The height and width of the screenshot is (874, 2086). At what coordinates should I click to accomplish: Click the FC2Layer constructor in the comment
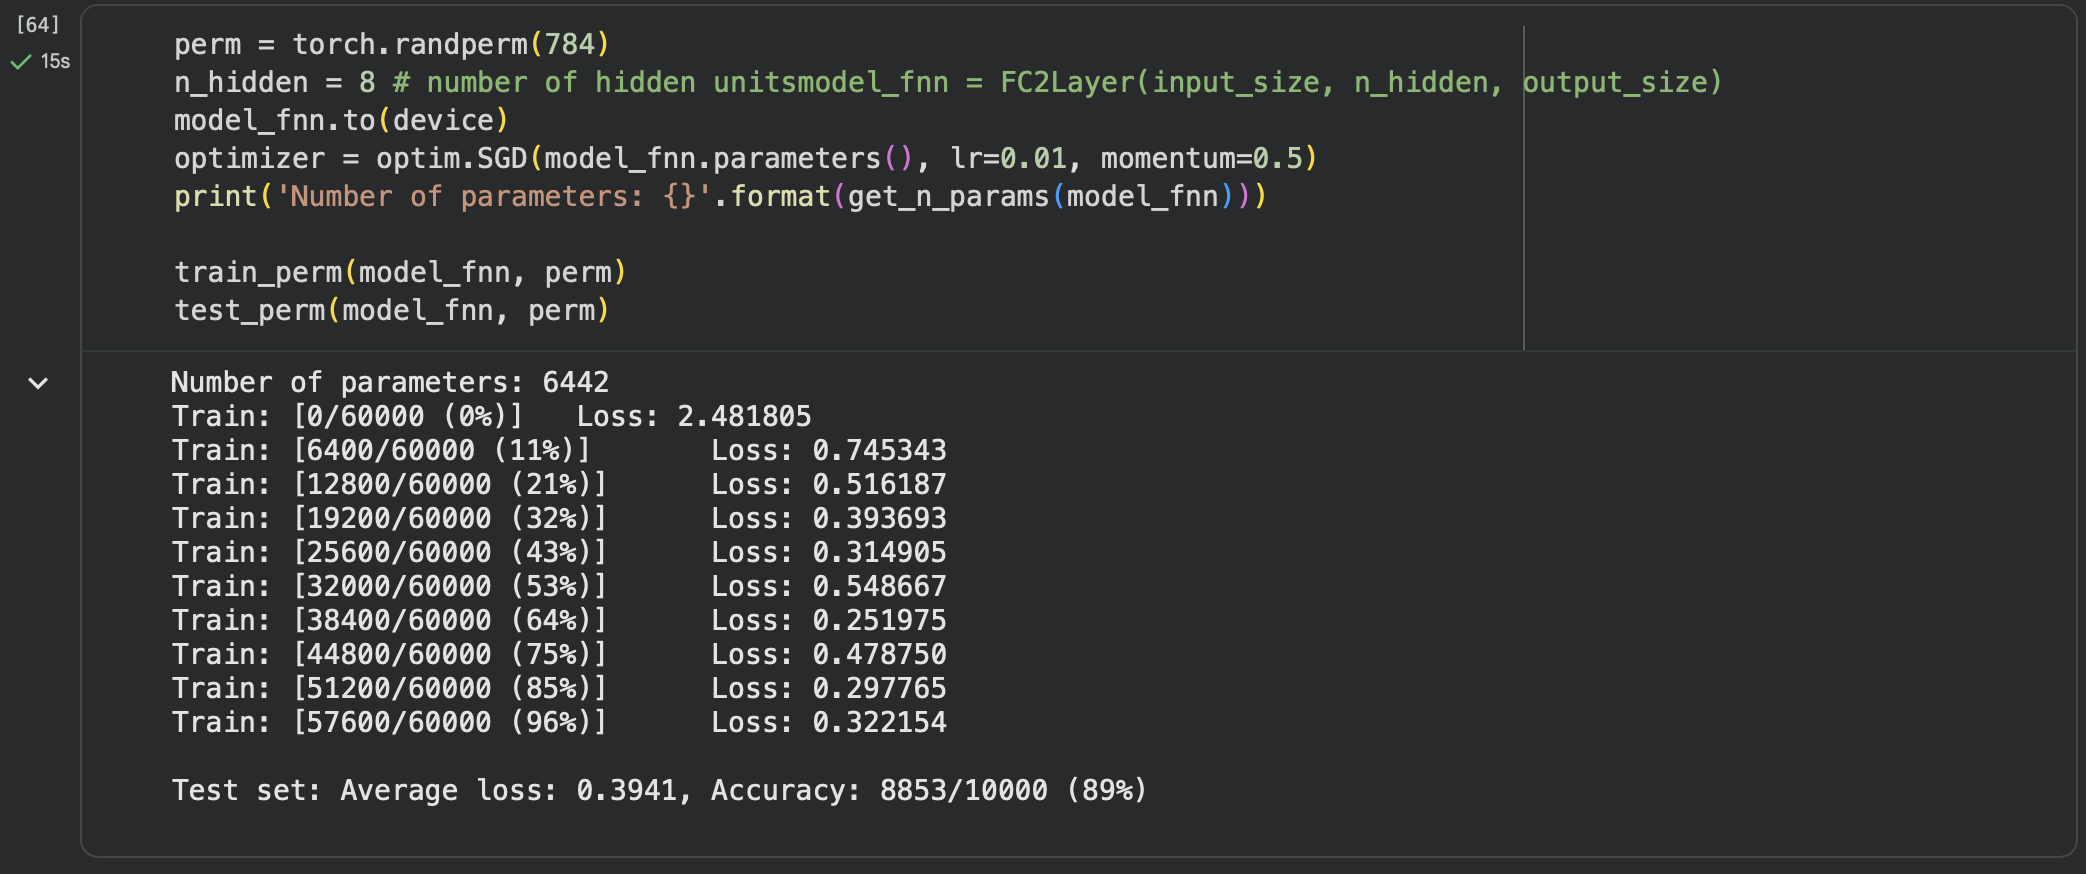pos(1067,83)
